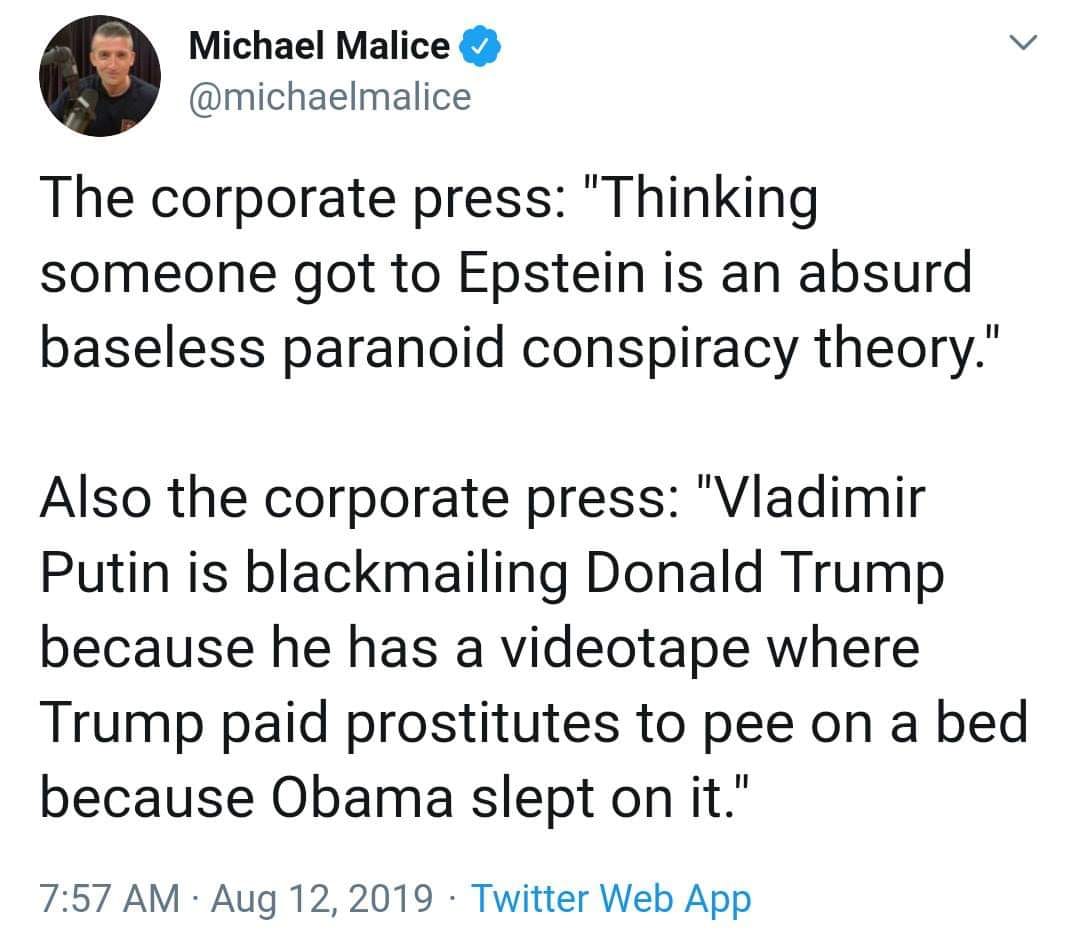Open Michael Malice's profile picture

coord(100,76)
